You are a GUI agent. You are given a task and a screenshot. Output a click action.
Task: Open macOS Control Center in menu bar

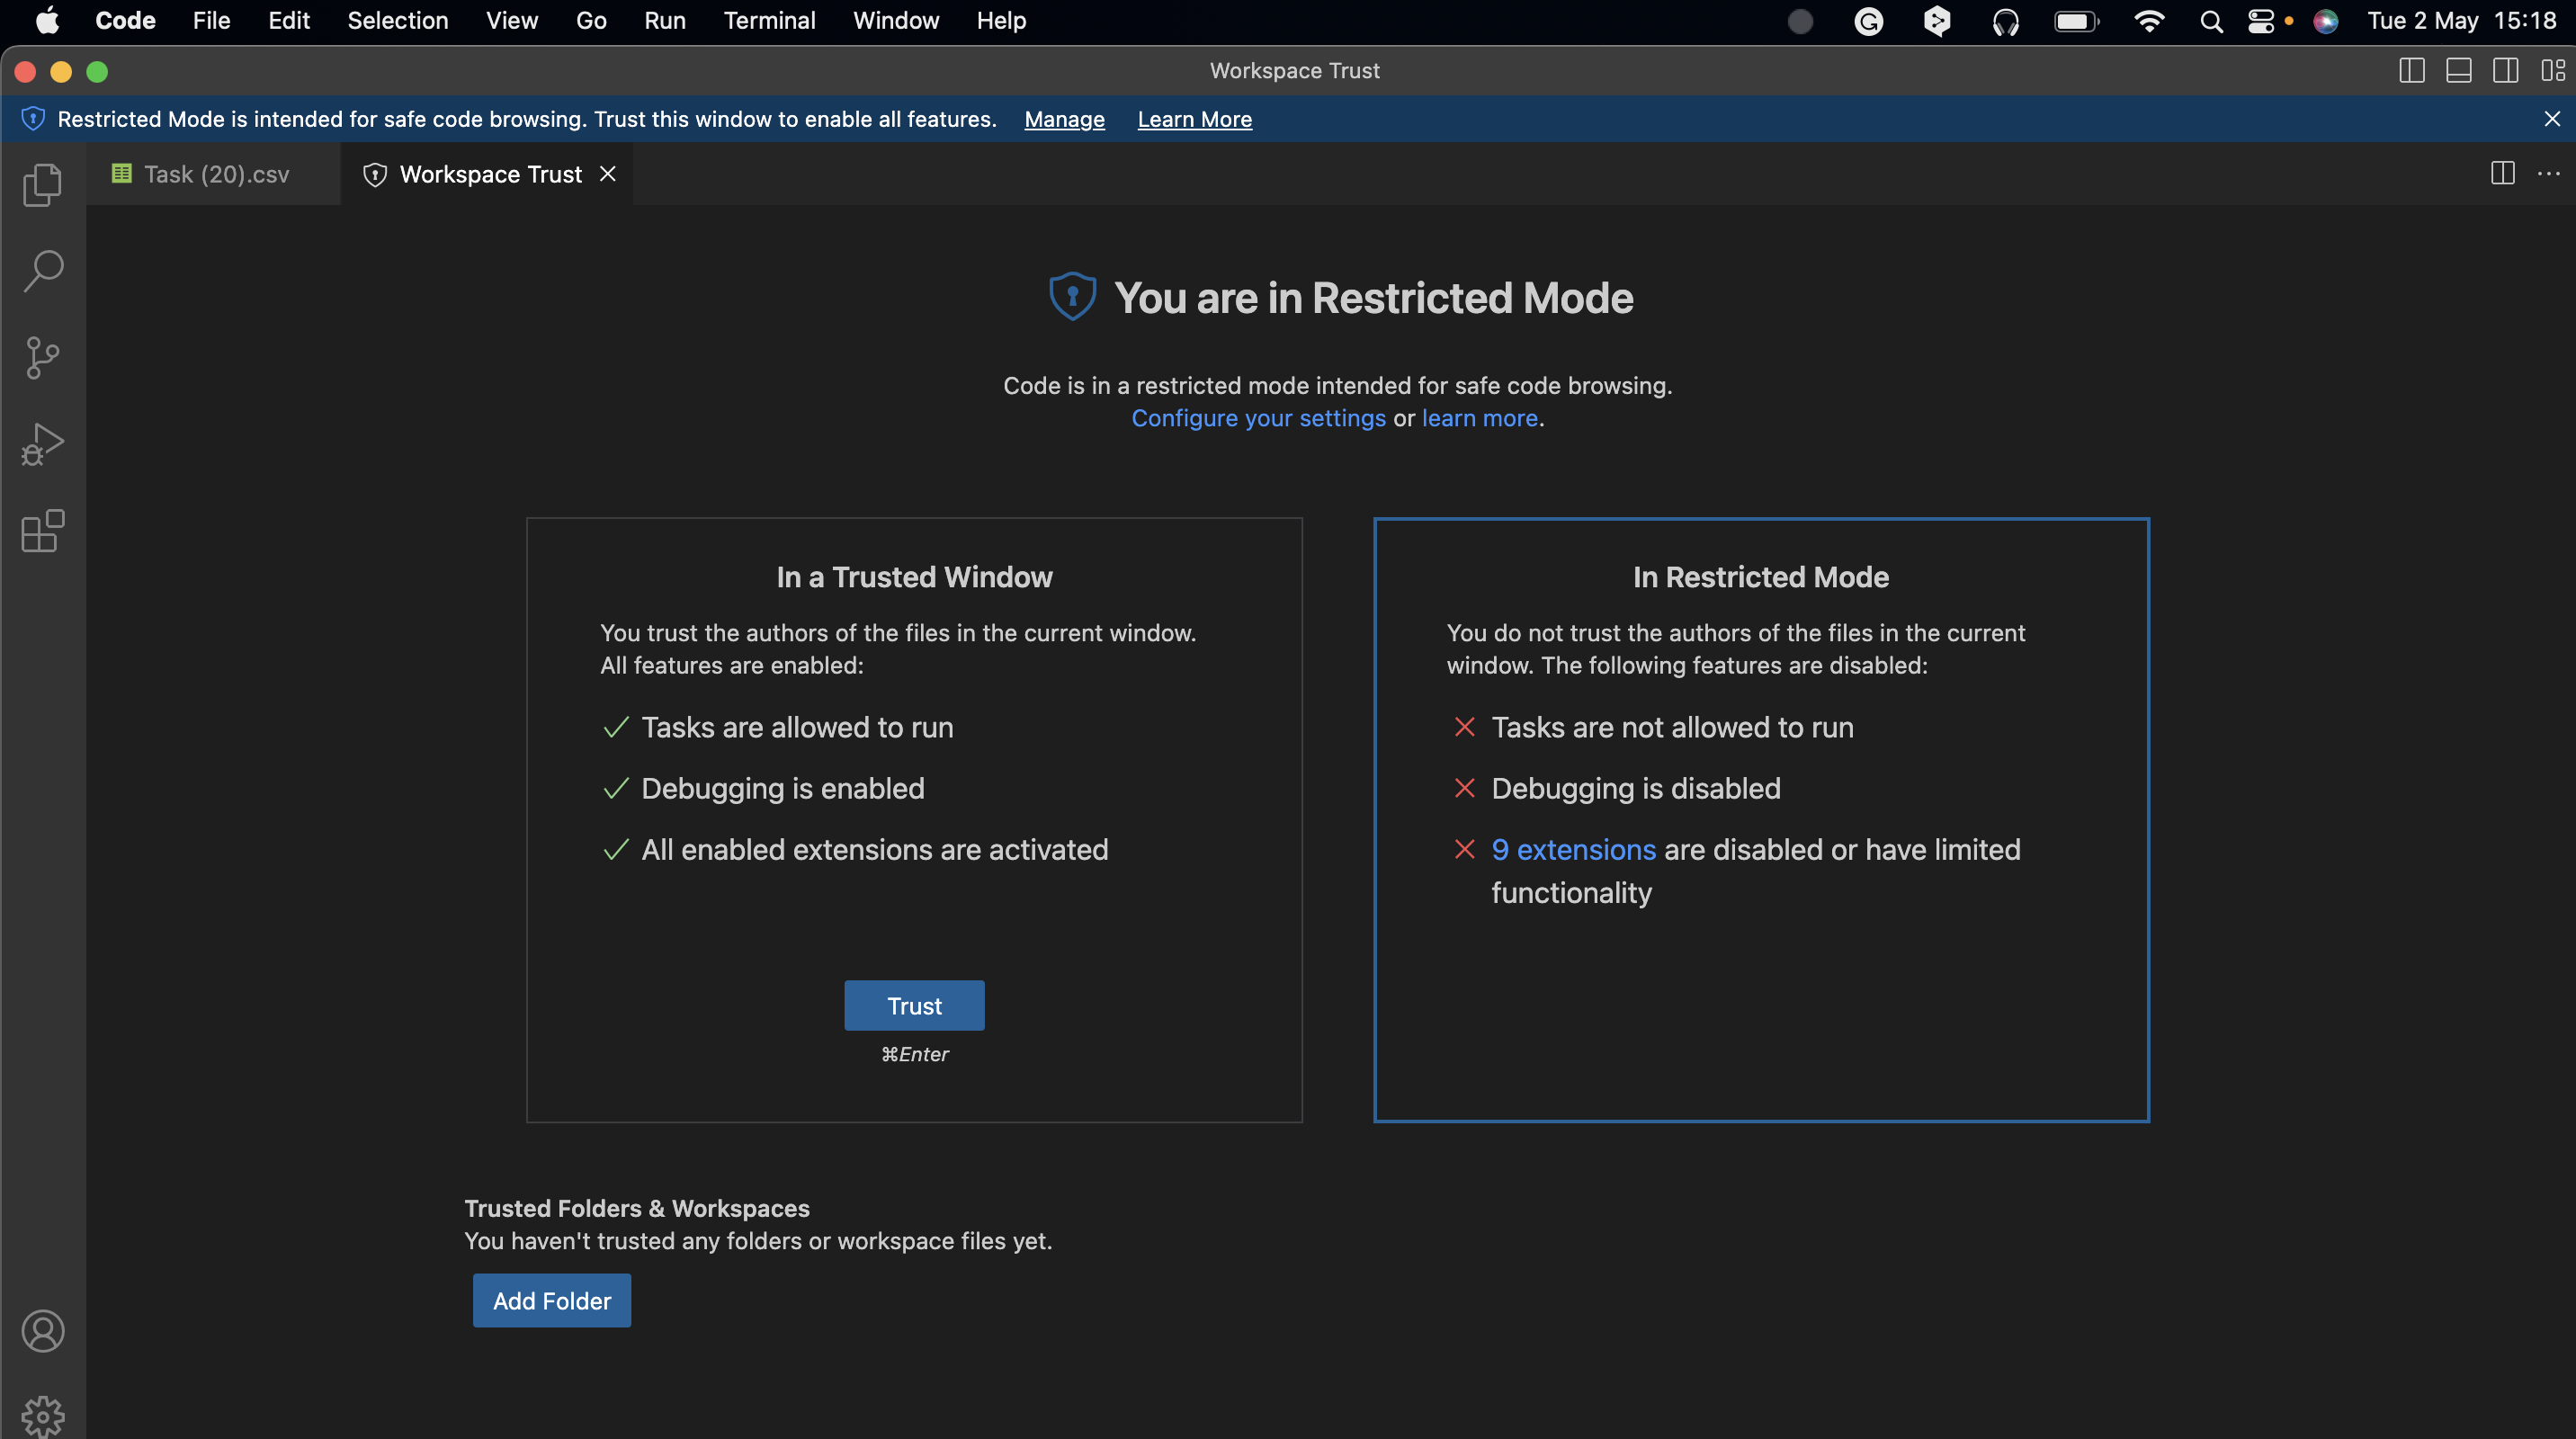point(2260,20)
